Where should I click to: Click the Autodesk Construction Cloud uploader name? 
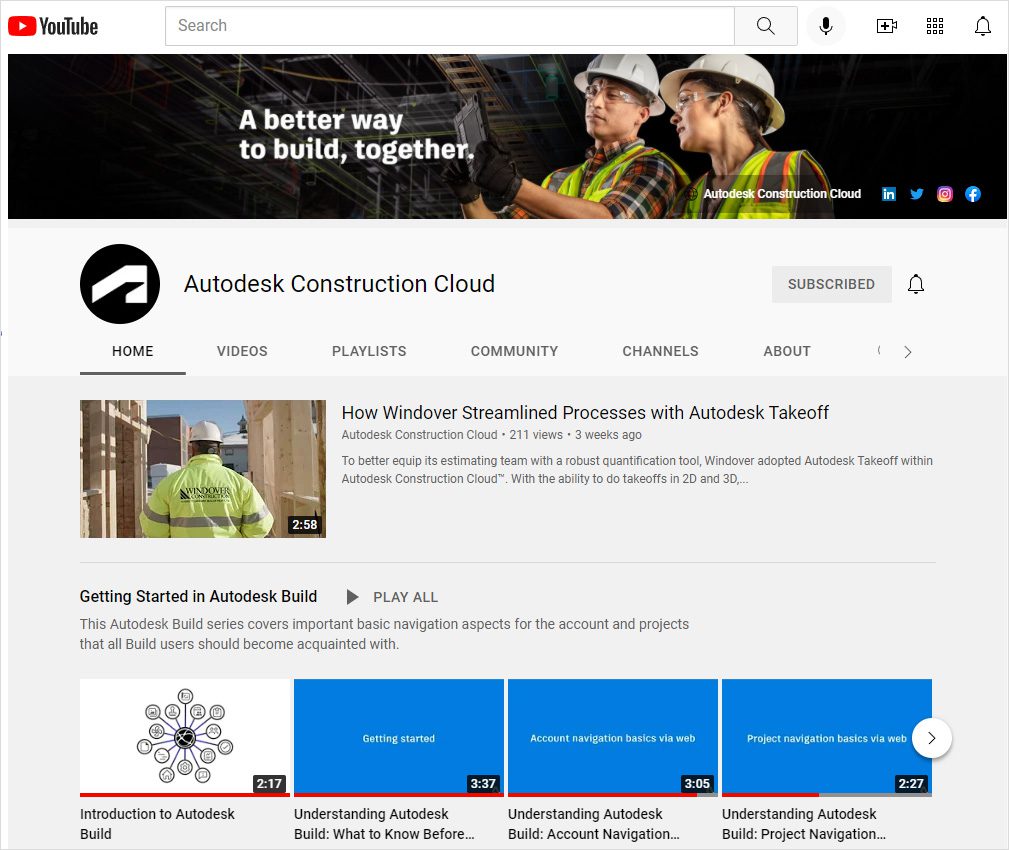(x=420, y=435)
